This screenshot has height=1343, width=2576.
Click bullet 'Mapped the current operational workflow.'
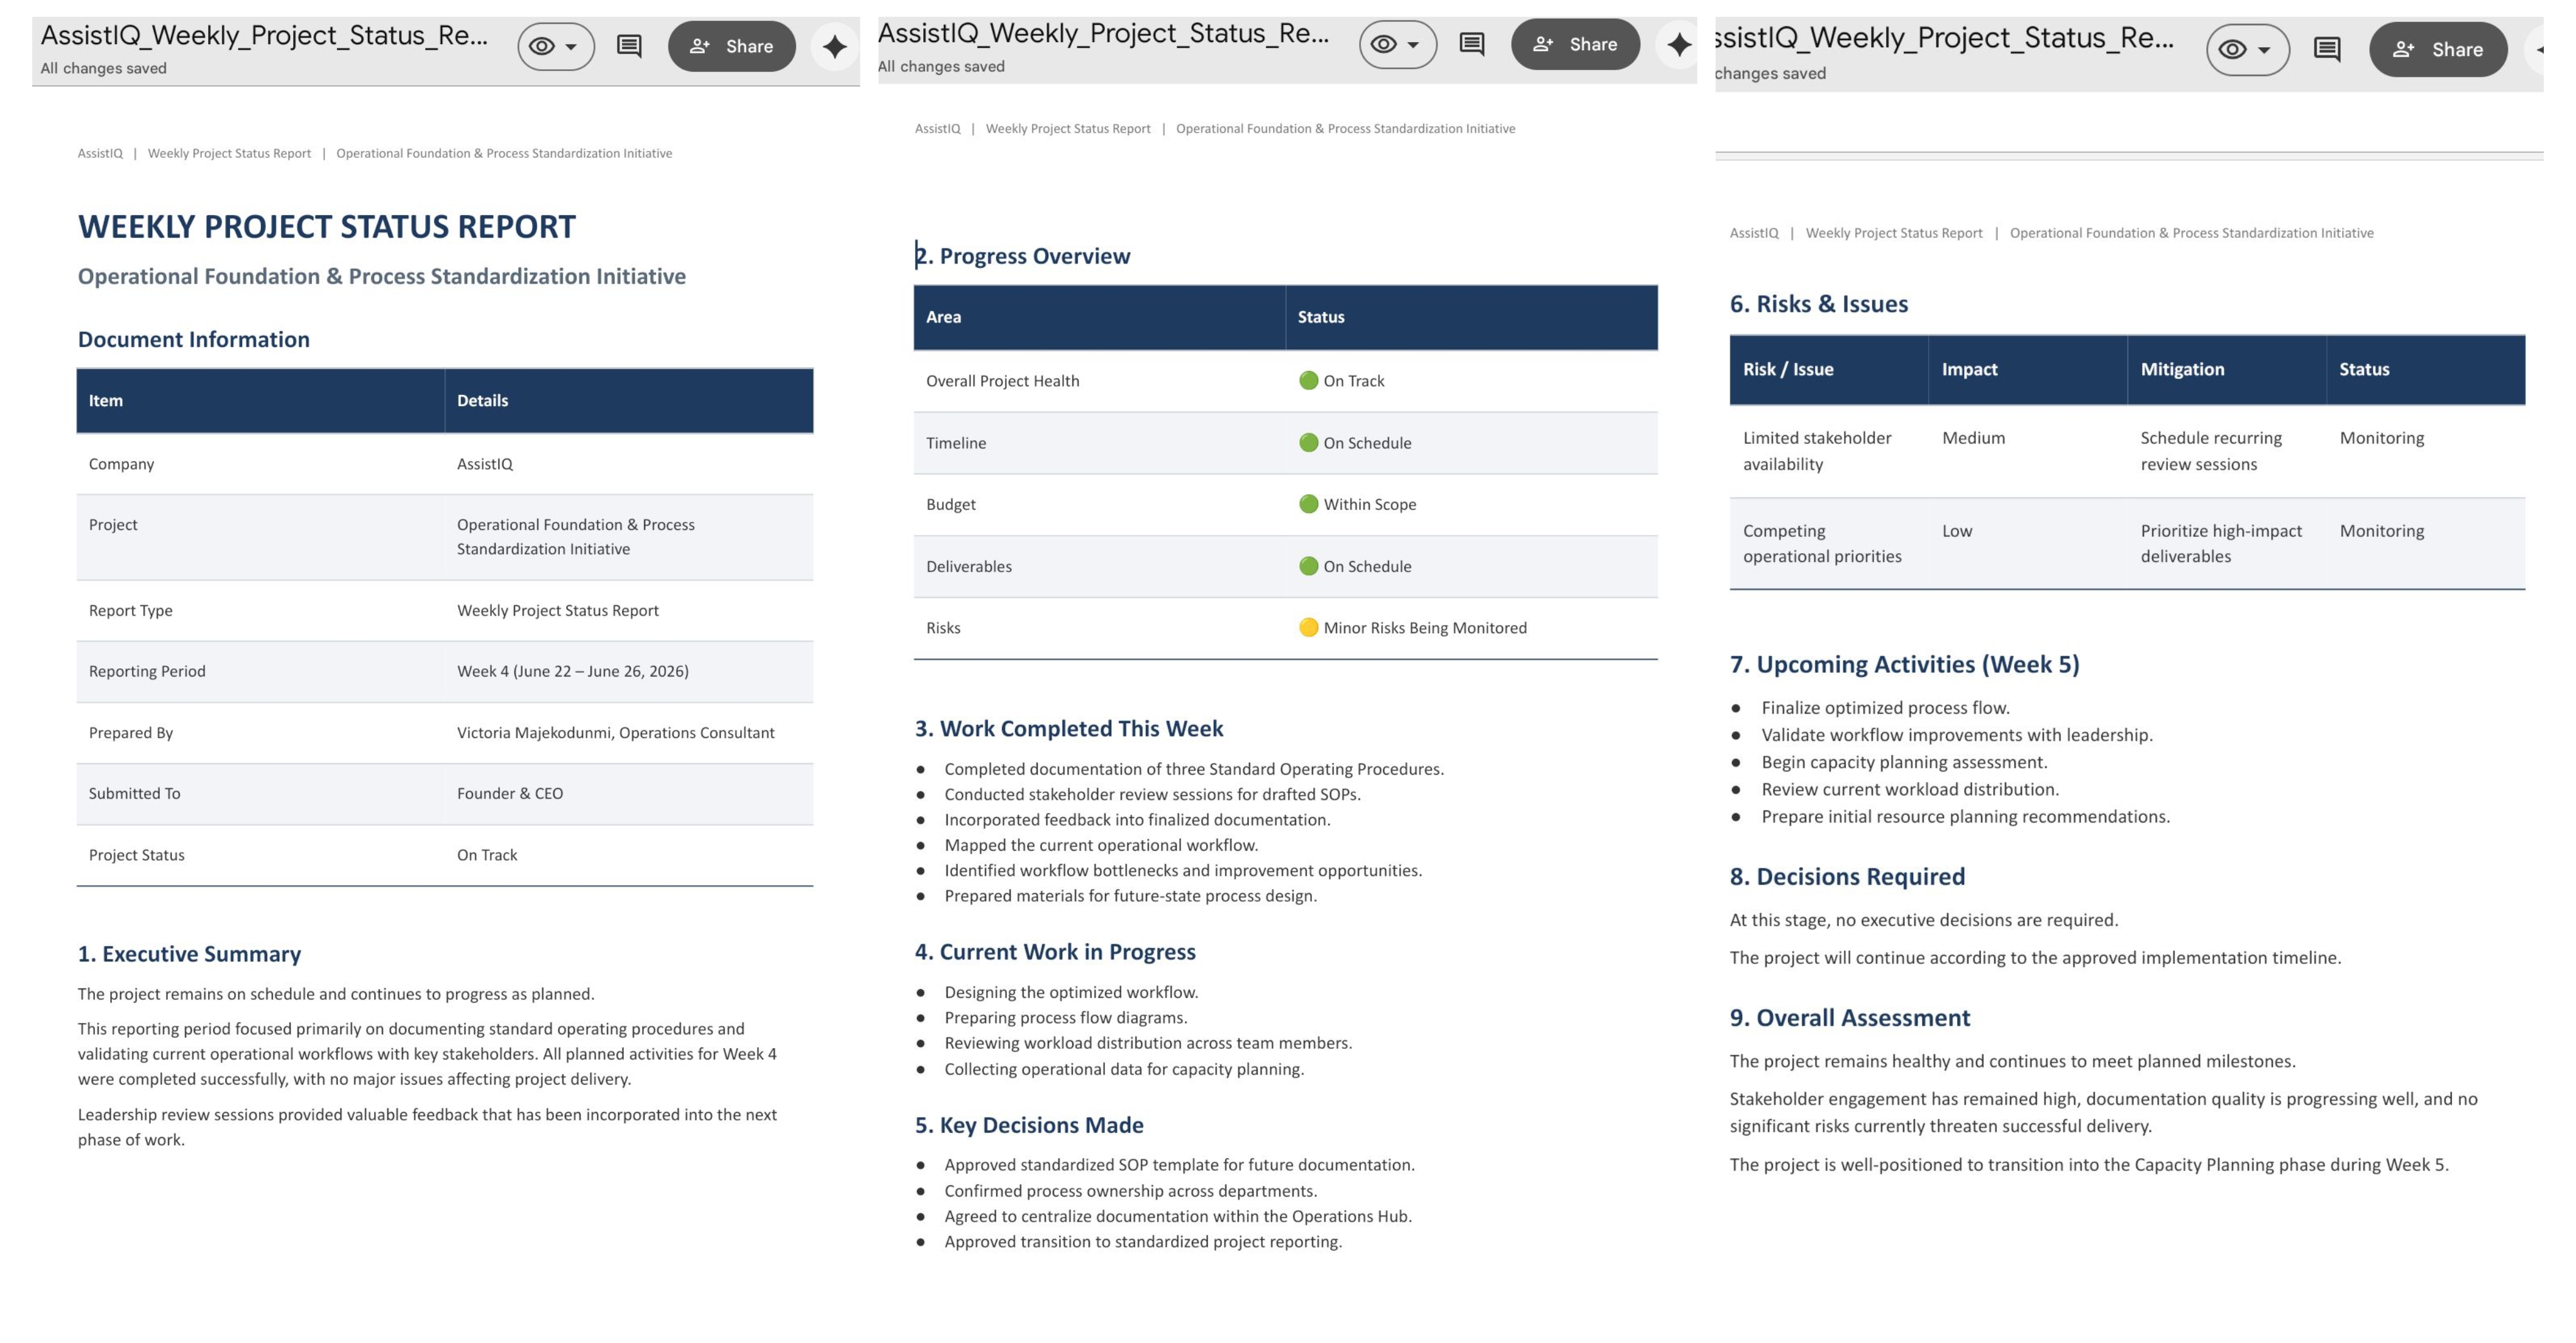1101,845
